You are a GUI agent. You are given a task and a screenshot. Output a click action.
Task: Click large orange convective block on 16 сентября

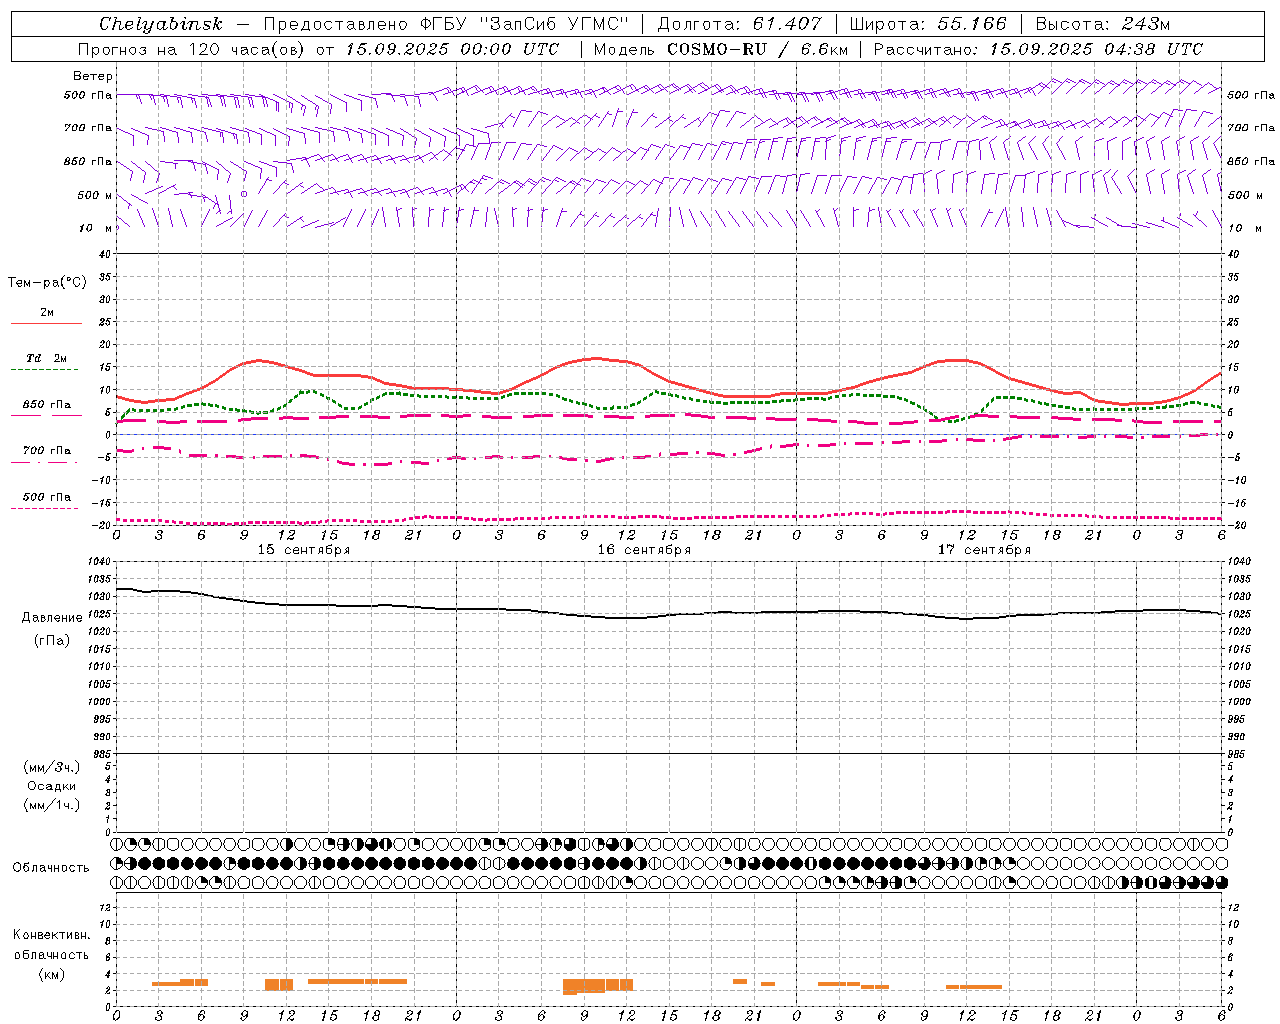coord(598,986)
